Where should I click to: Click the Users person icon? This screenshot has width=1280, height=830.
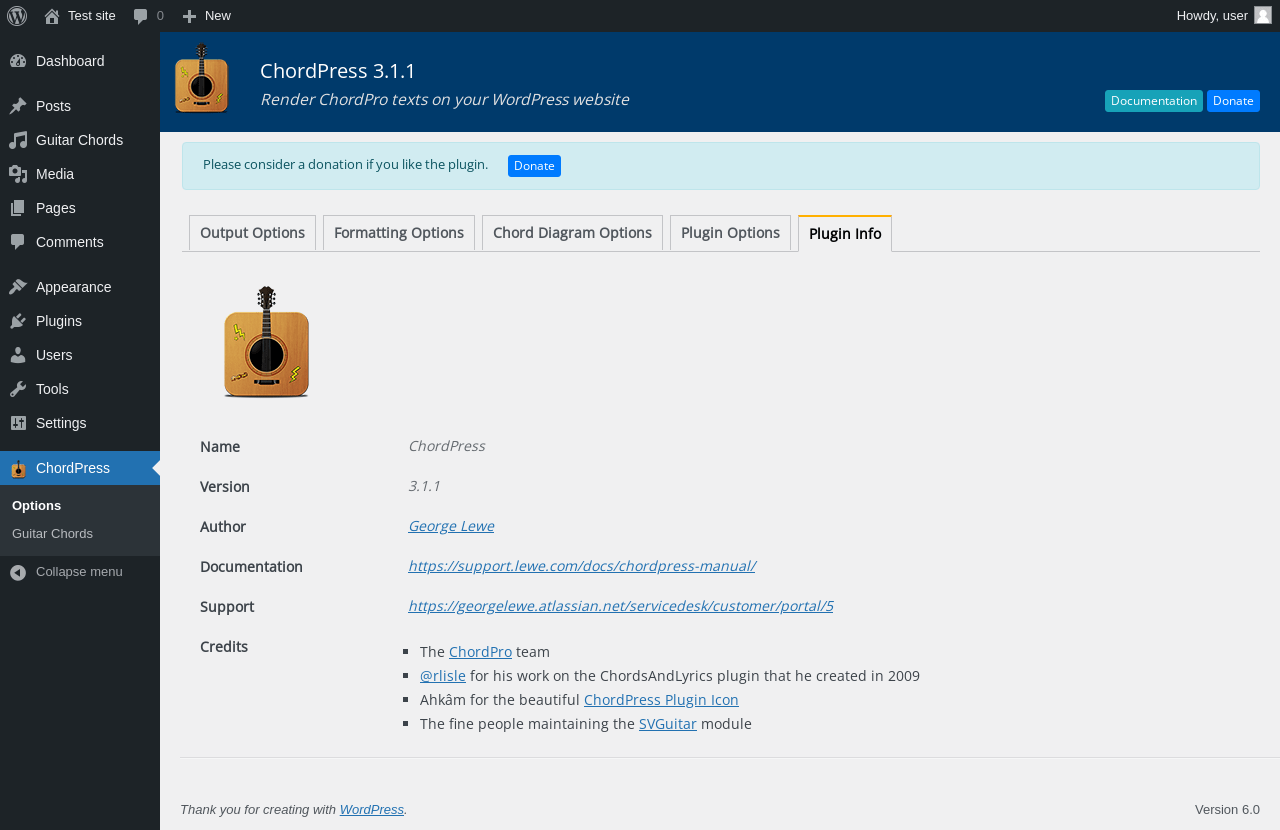pyautogui.click(x=18, y=355)
